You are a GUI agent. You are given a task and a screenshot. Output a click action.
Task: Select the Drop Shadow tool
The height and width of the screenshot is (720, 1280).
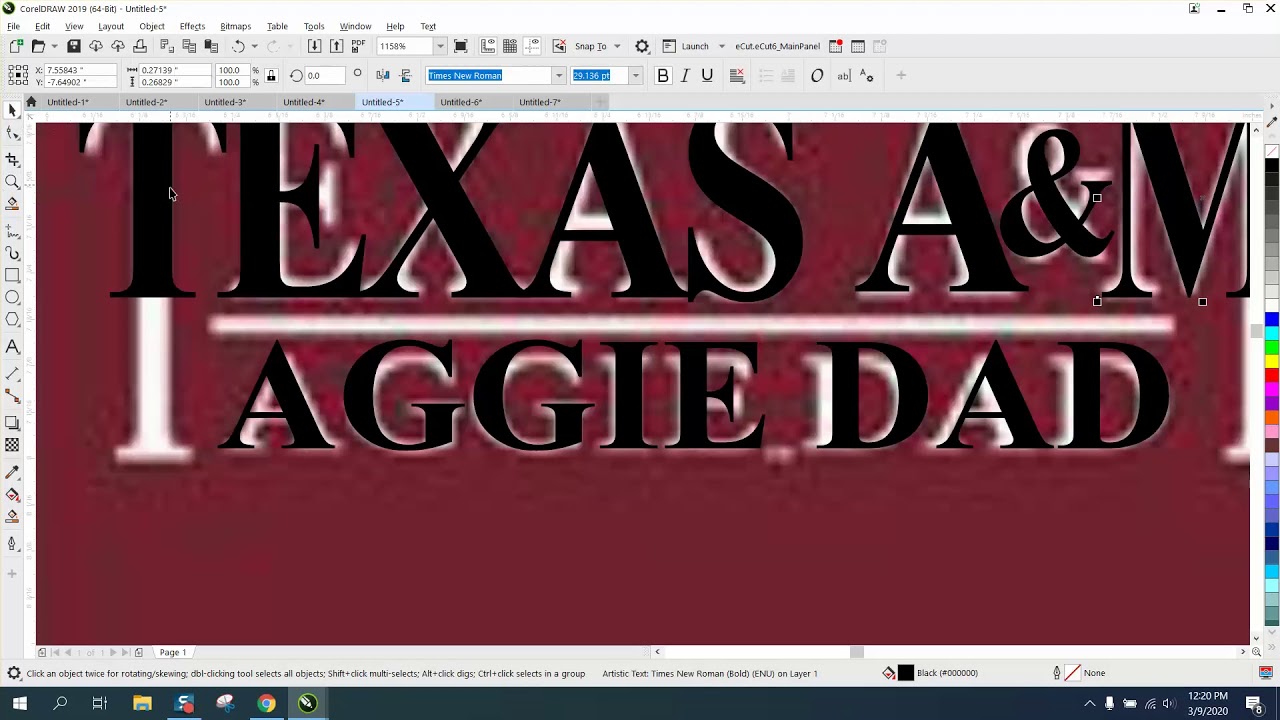pos(12,423)
